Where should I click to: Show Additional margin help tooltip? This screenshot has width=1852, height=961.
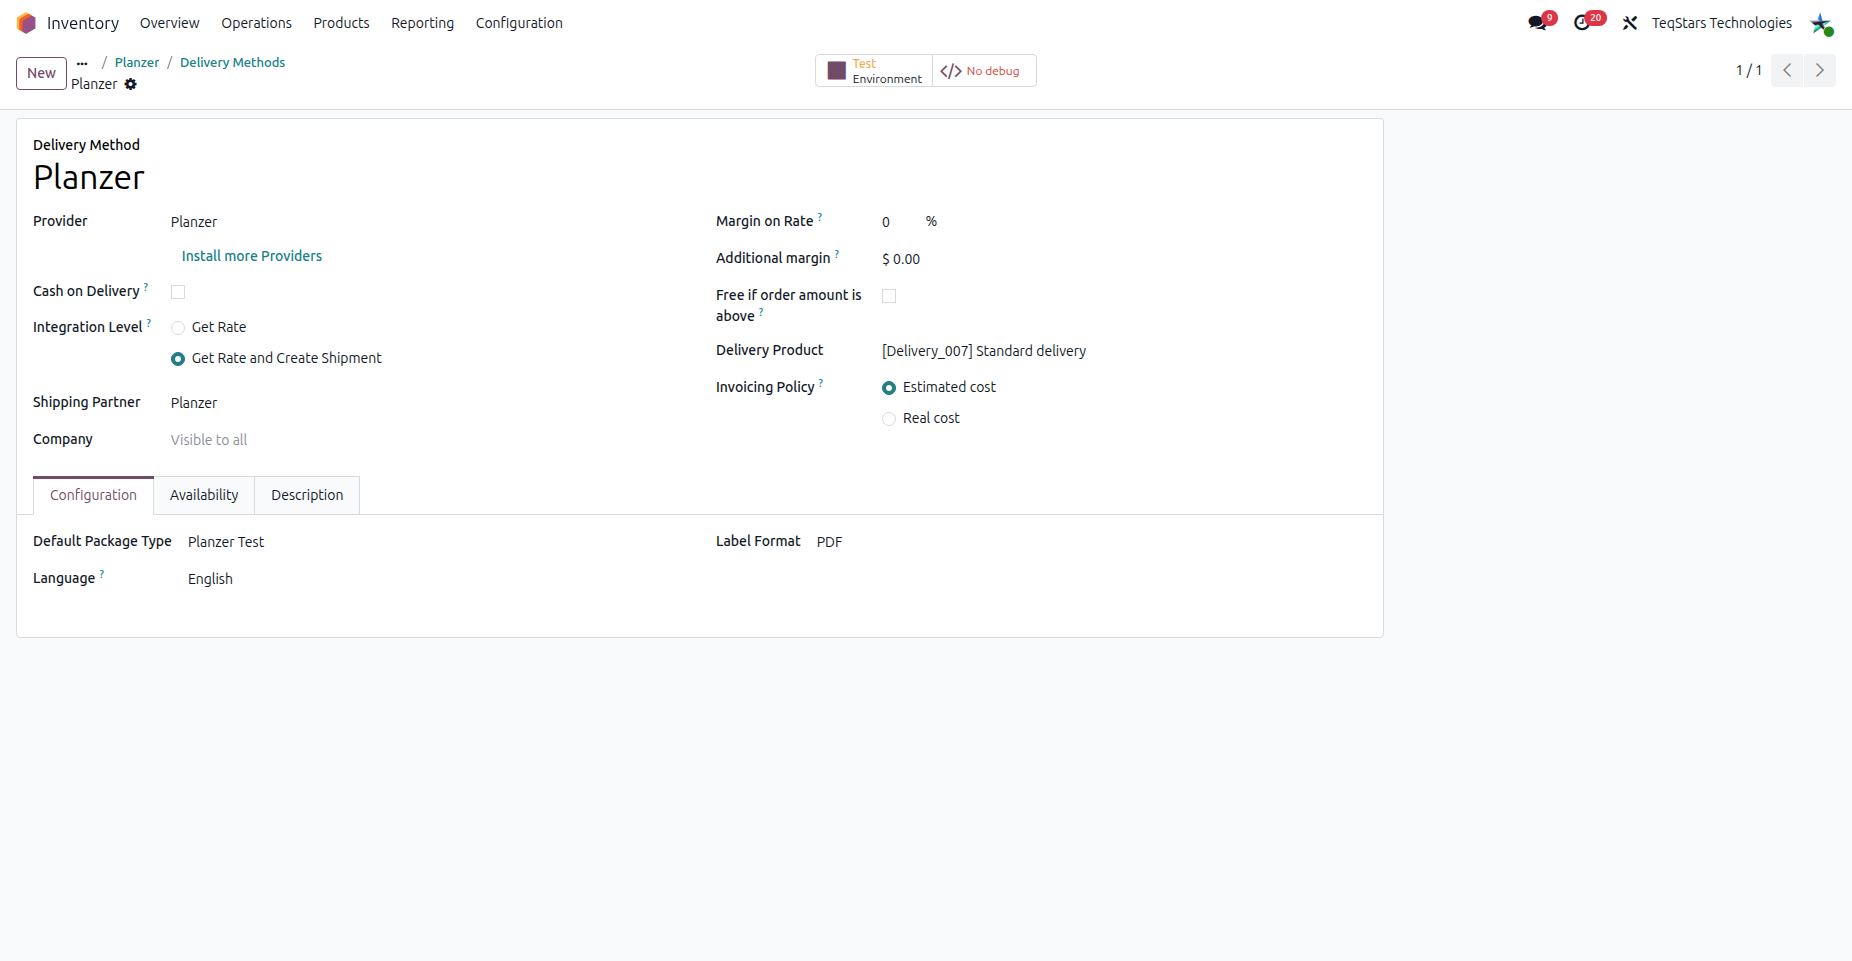(837, 253)
